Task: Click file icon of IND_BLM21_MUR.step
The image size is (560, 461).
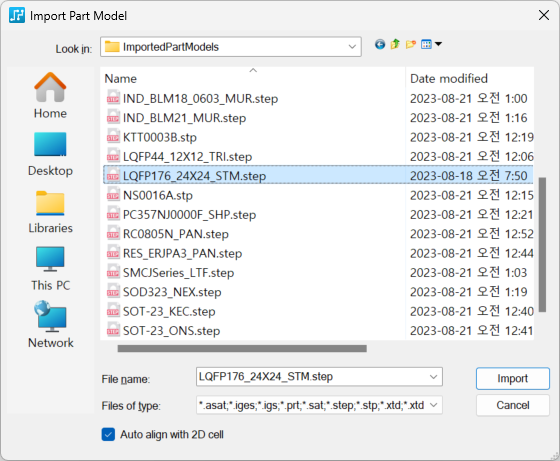Action: point(113,117)
